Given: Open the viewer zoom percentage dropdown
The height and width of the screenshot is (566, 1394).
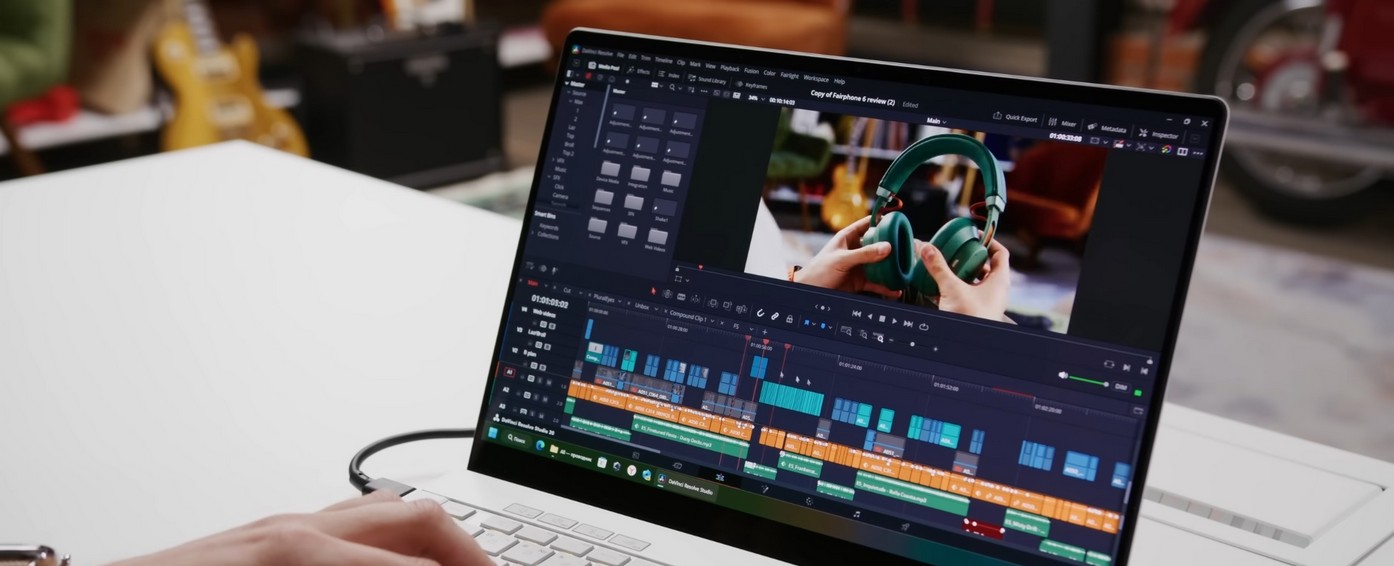Looking at the screenshot, I should 751,98.
